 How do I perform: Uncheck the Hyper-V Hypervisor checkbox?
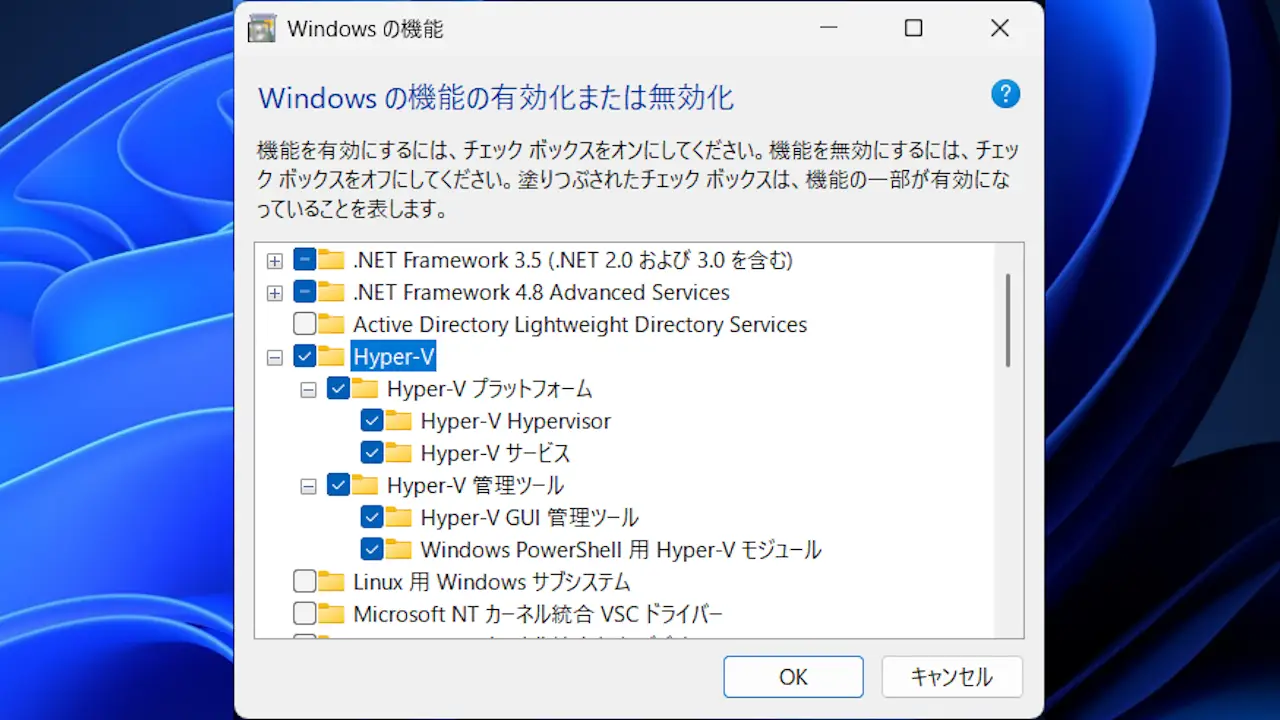pyautogui.click(x=372, y=421)
